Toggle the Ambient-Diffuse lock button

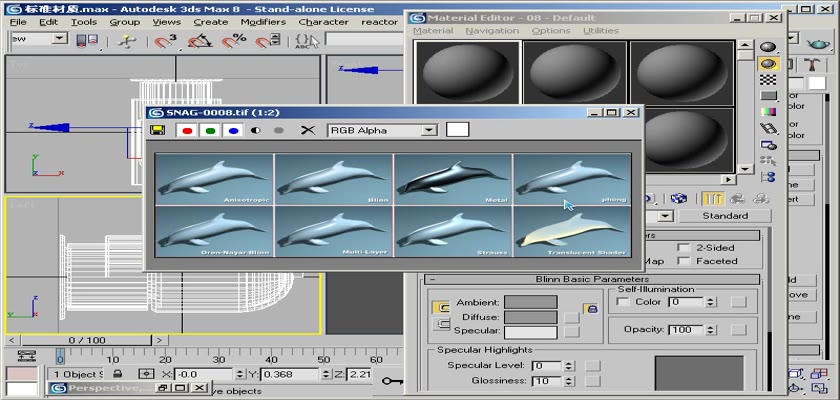coord(441,307)
